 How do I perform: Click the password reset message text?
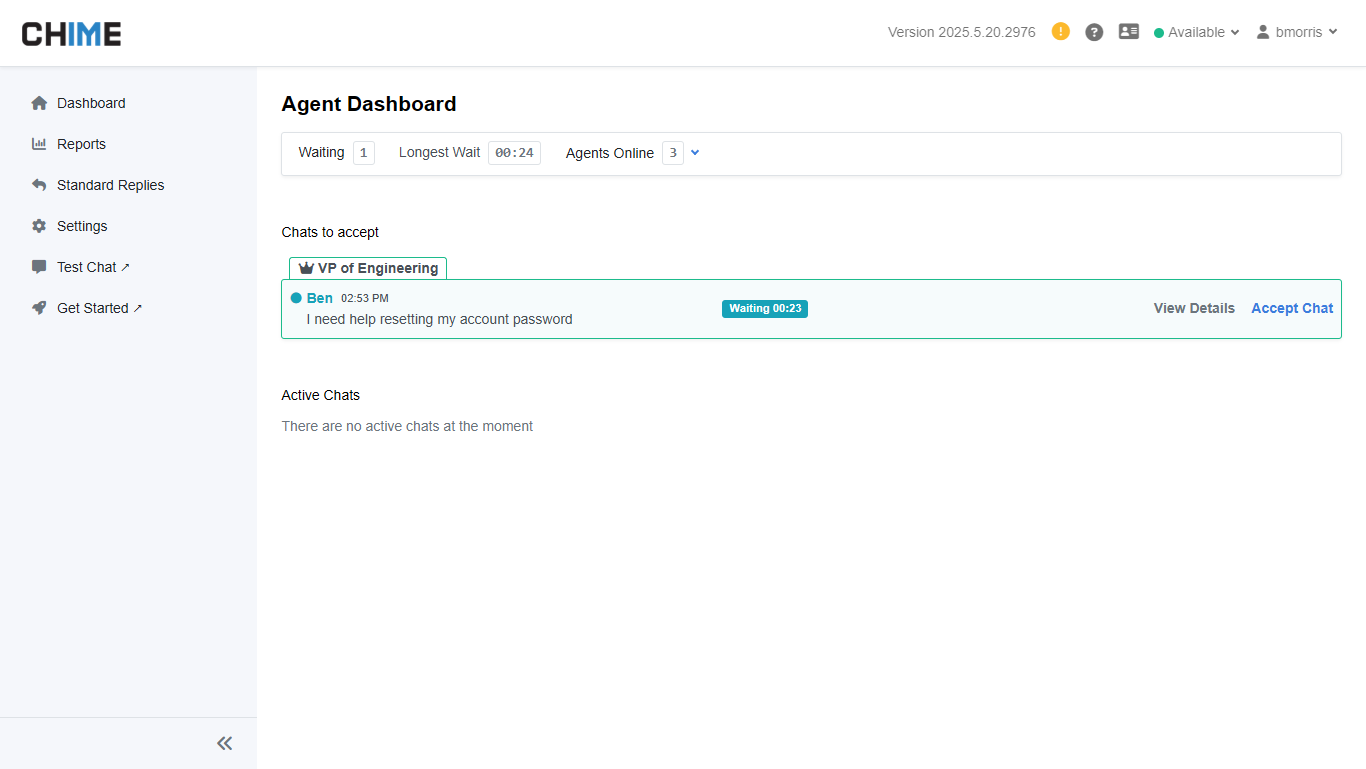439,319
